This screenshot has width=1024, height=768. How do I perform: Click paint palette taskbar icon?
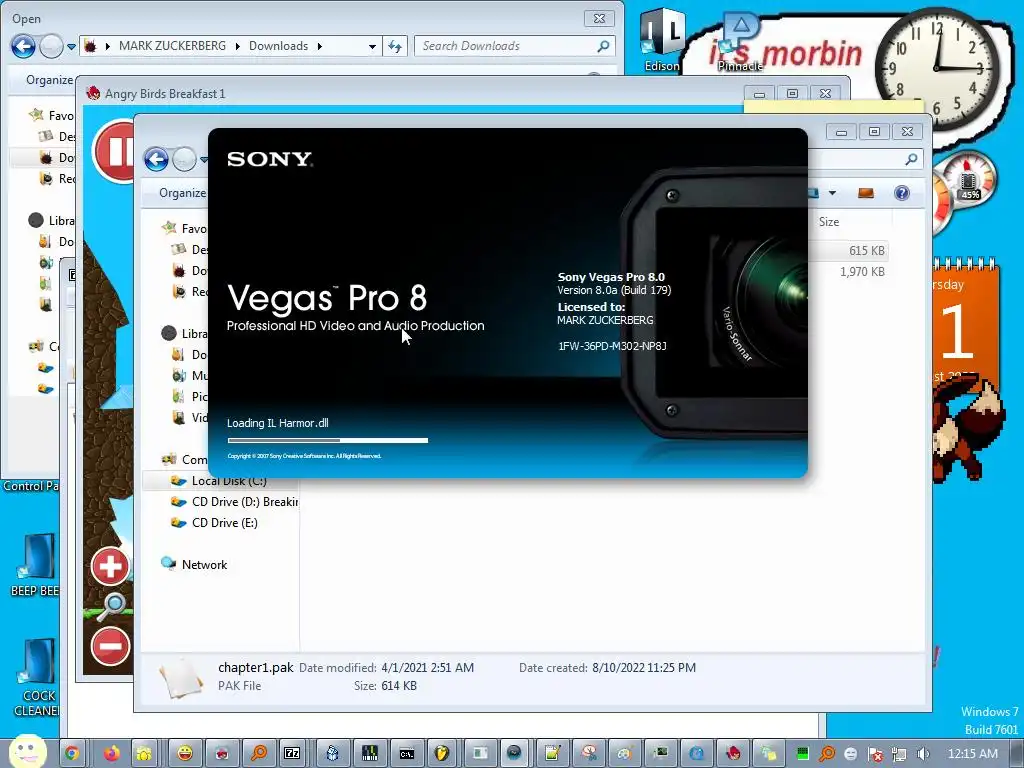coord(625,754)
